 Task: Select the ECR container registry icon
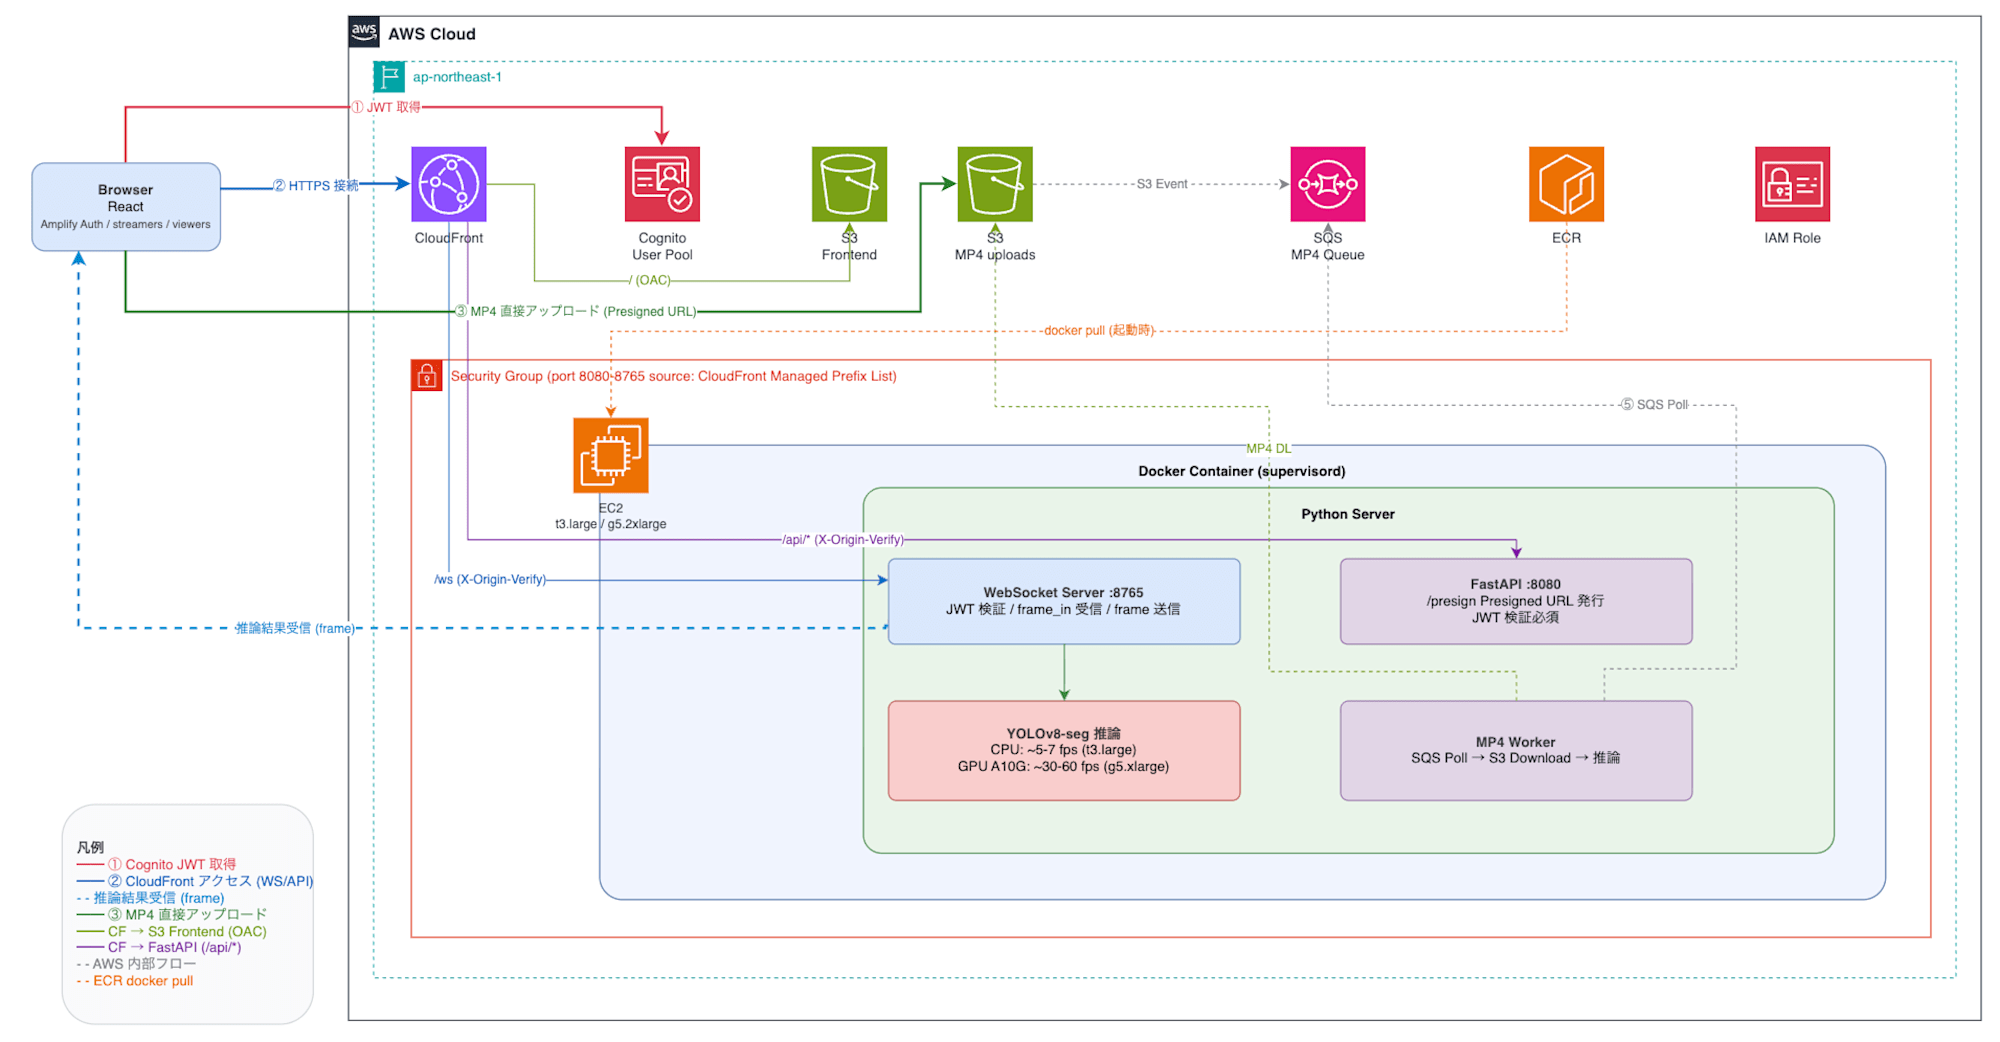click(x=1566, y=184)
